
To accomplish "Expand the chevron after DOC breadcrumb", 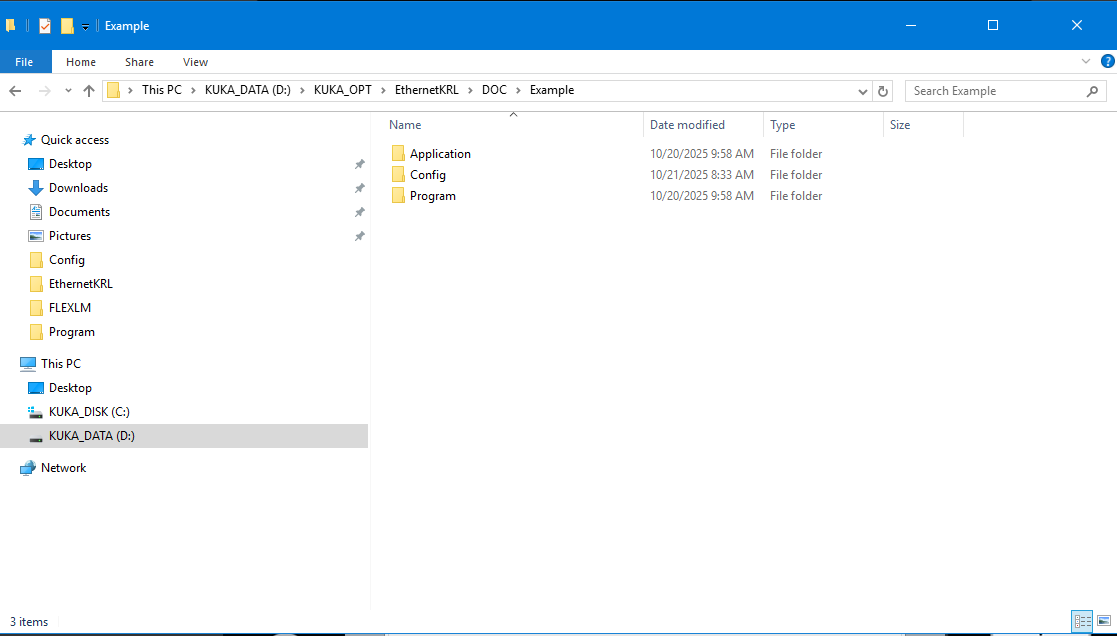I will (x=518, y=90).
